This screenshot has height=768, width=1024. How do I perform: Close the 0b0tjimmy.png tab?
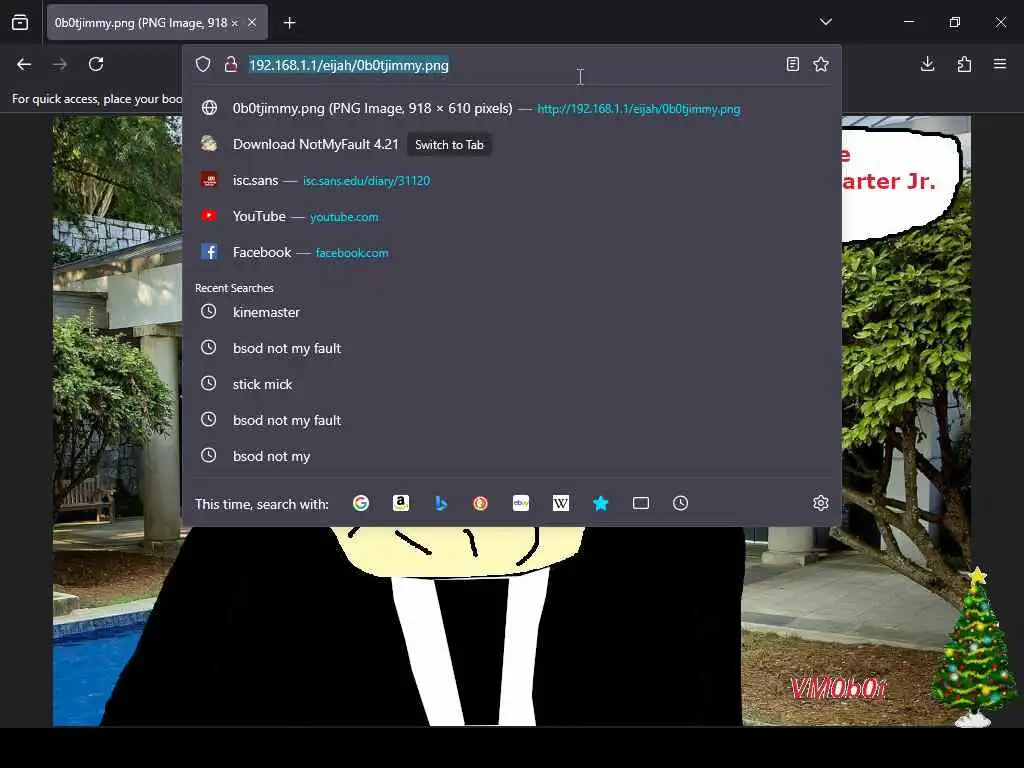coord(252,23)
